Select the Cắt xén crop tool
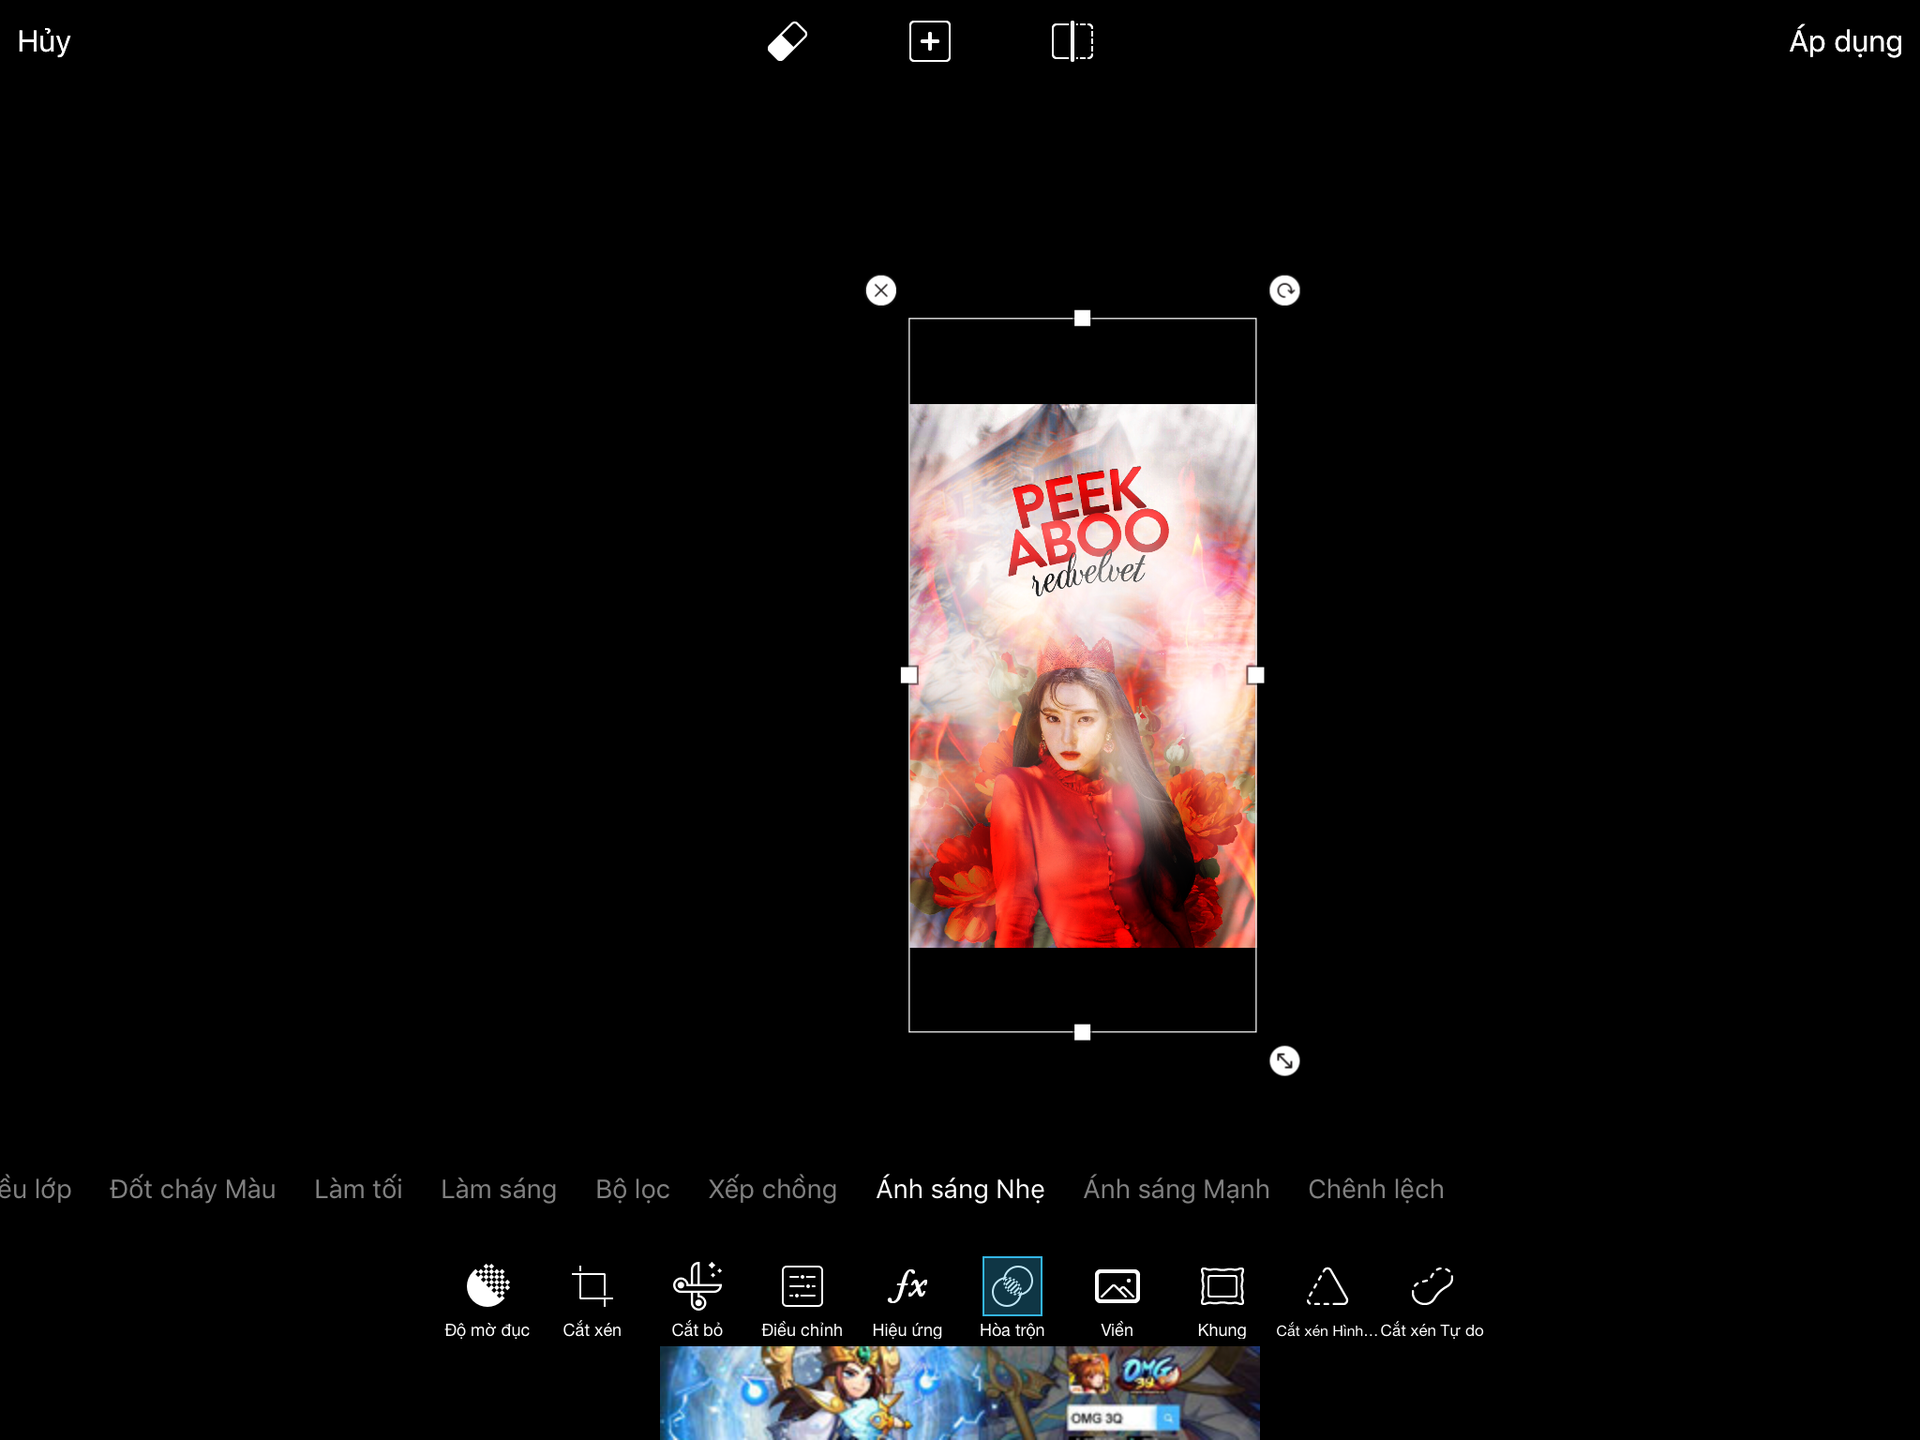 pos(592,1300)
